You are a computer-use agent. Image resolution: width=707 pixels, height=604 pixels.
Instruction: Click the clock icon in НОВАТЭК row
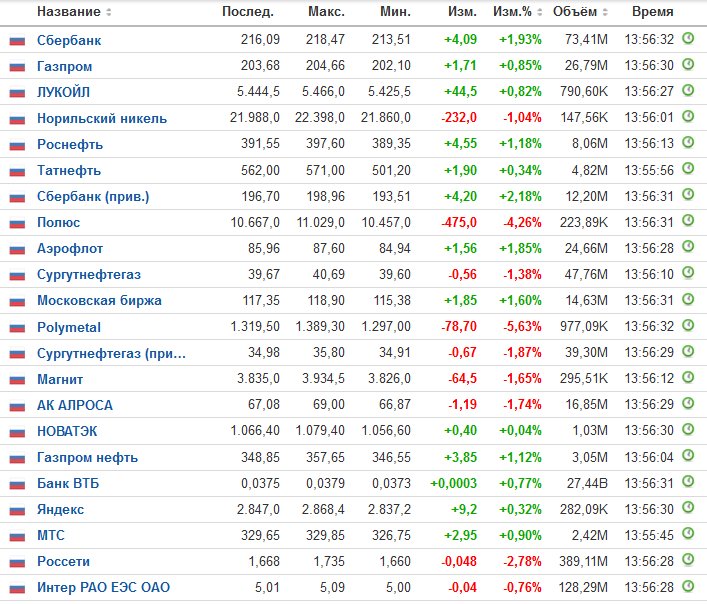[688, 430]
